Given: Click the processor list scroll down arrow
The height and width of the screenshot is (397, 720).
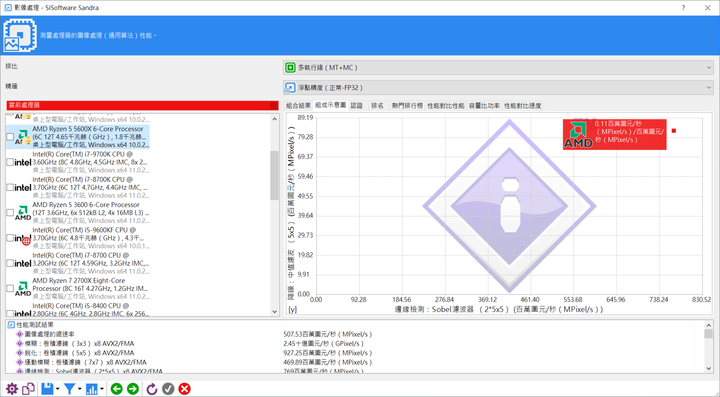Looking at the screenshot, I should pyautogui.click(x=275, y=312).
